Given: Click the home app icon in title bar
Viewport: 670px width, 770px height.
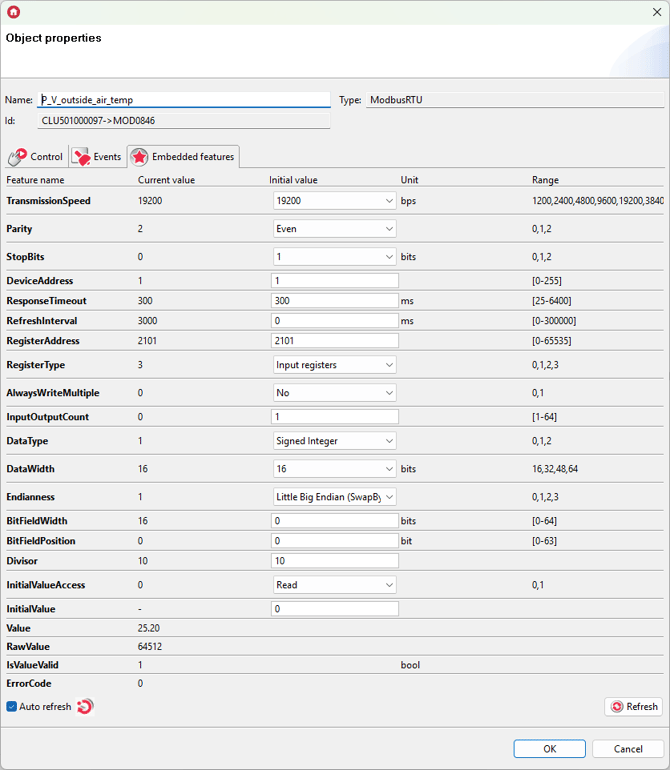Looking at the screenshot, I should pos(13,12).
